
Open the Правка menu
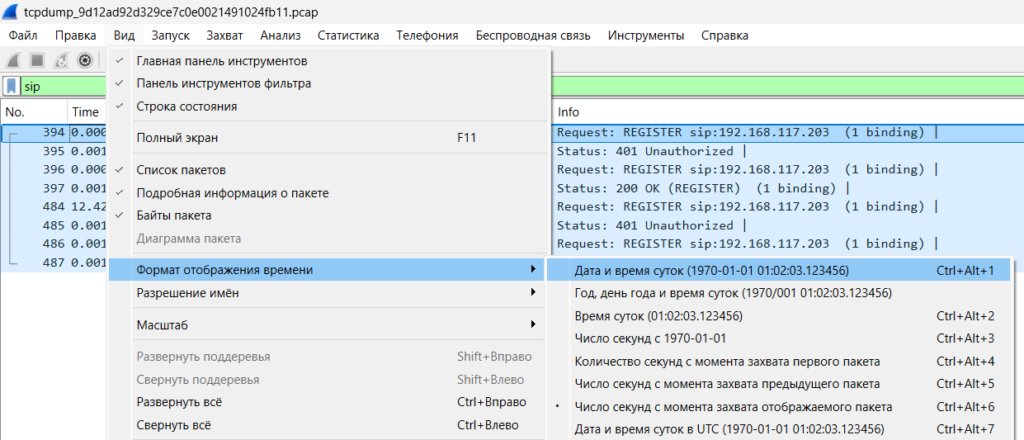click(x=76, y=36)
